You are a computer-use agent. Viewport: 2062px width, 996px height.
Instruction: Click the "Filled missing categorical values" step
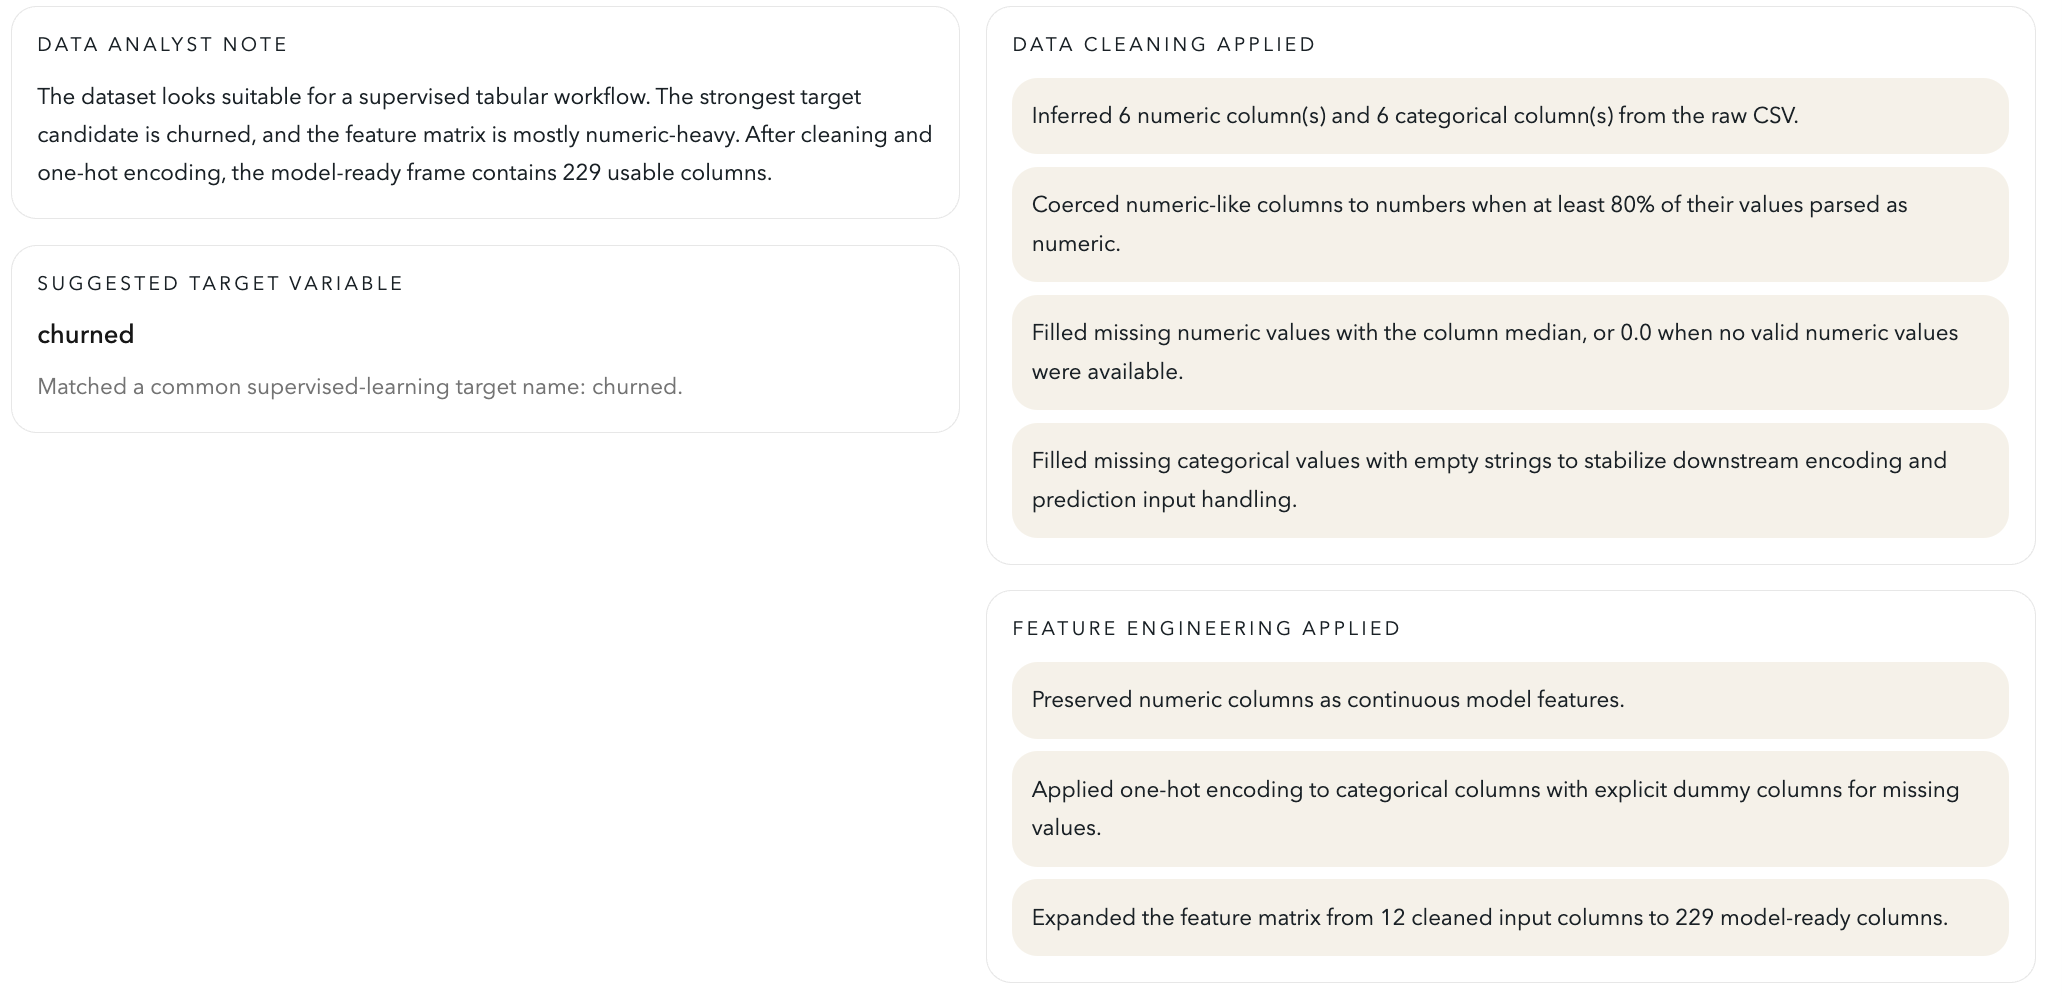(x=1488, y=480)
